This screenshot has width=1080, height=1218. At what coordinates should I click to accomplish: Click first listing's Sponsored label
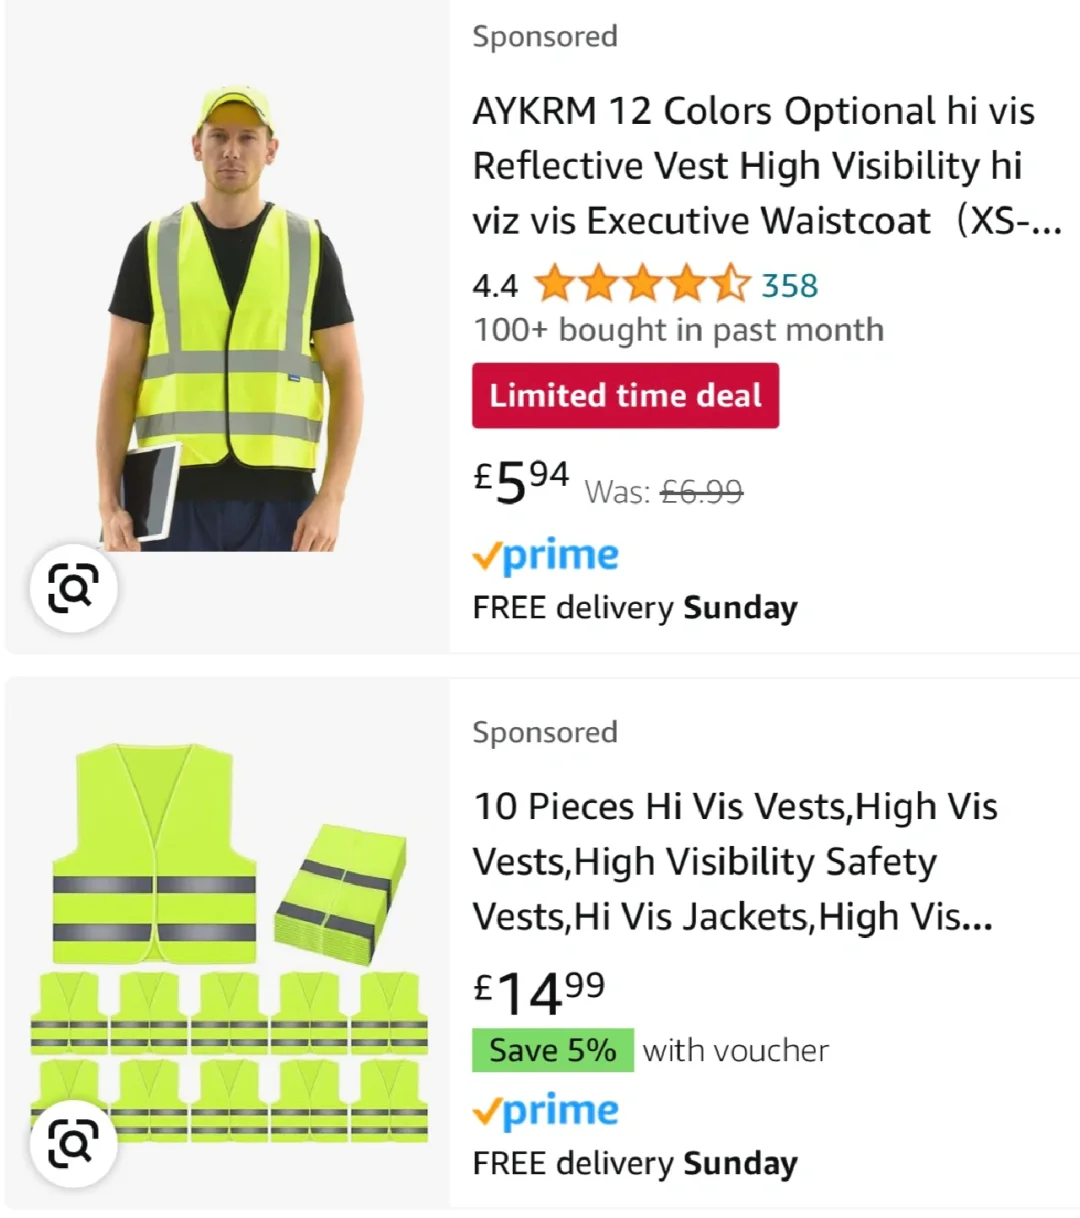pyautogui.click(x=545, y=37)
